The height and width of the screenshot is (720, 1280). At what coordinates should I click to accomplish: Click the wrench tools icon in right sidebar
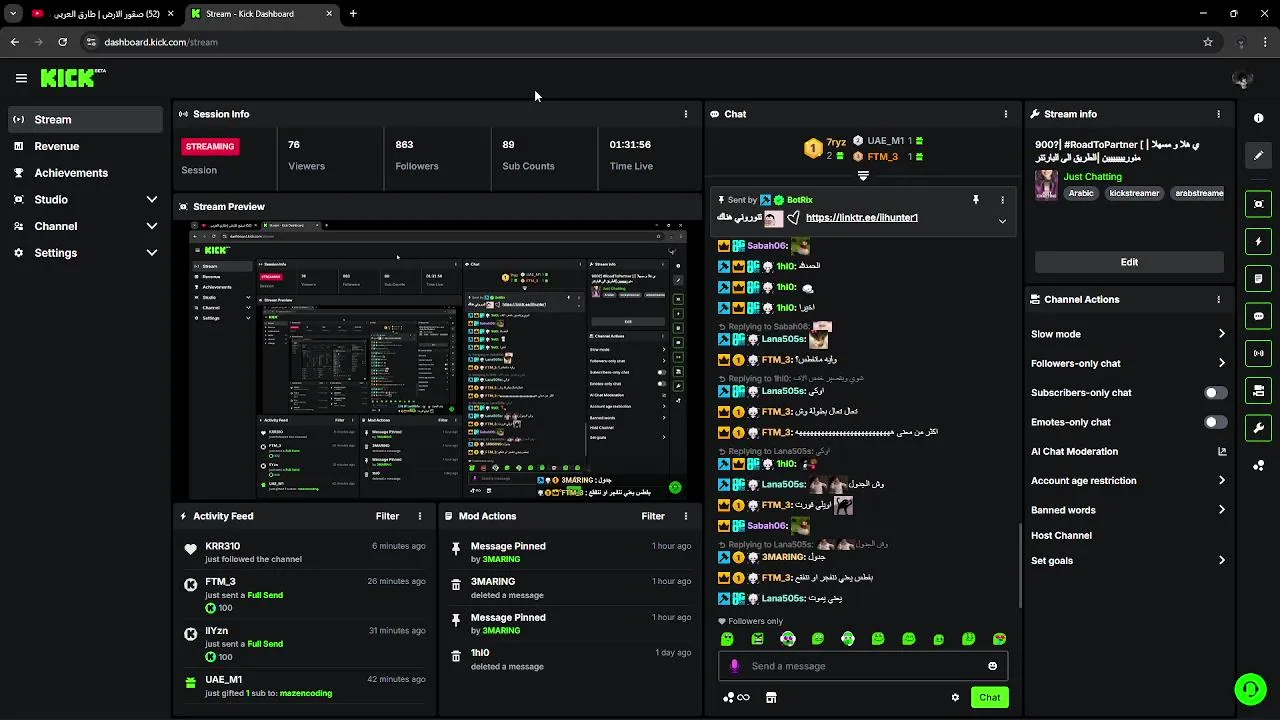1258,428
